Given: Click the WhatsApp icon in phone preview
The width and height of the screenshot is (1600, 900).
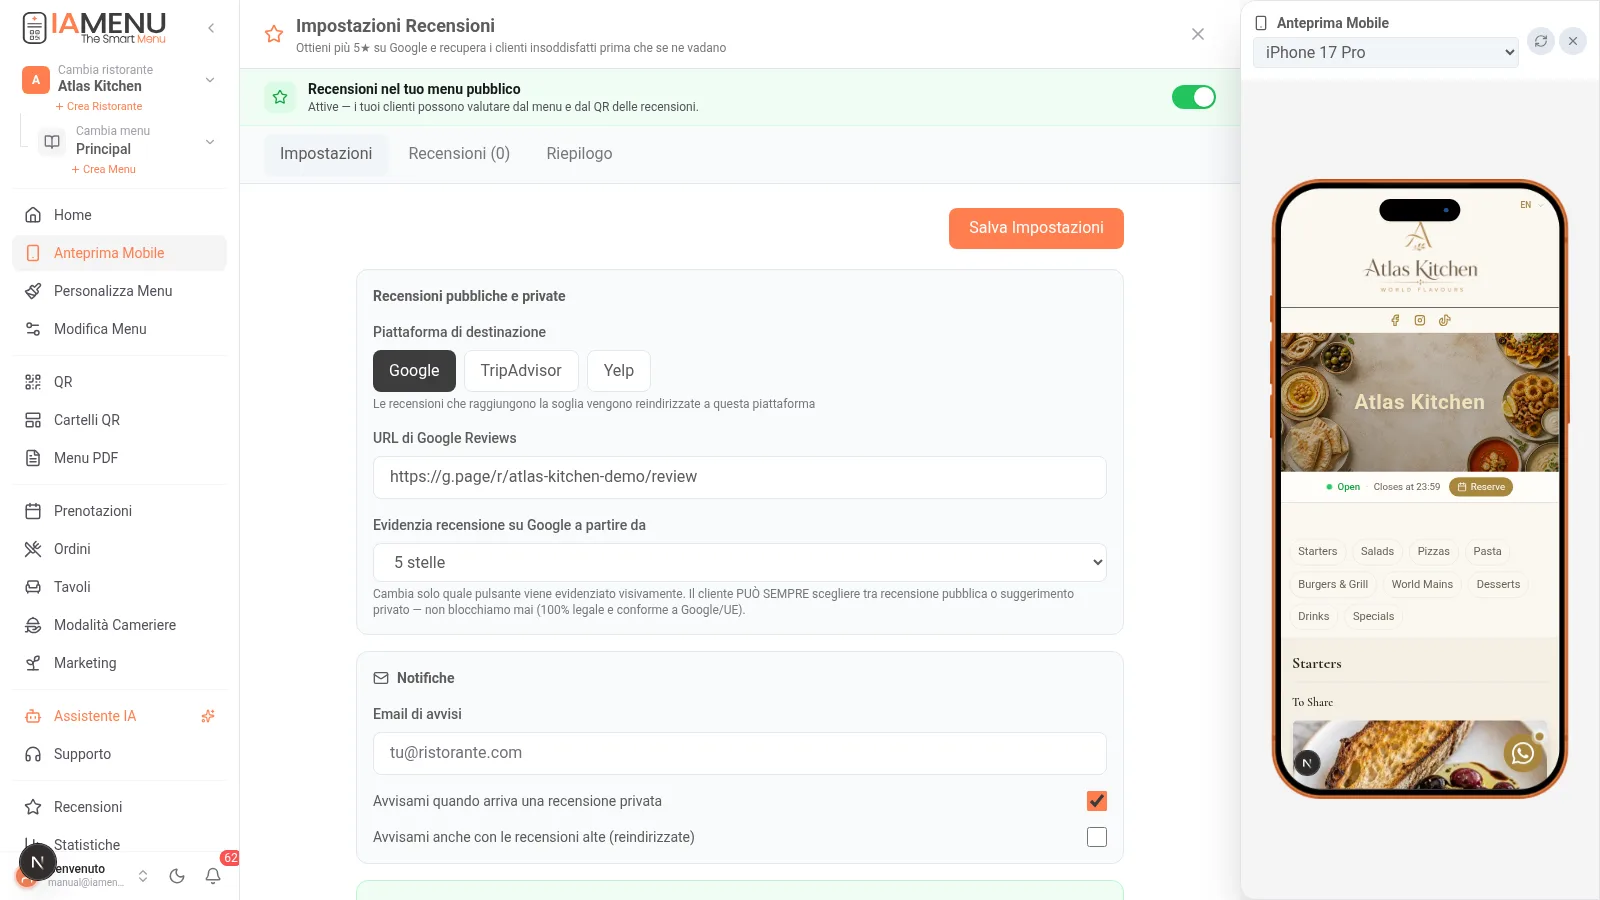Looking at the screenshot, I should 1523,753.
